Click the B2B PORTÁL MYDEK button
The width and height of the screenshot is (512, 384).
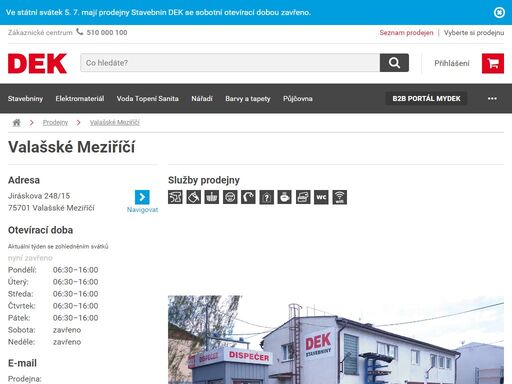(426, 99)
